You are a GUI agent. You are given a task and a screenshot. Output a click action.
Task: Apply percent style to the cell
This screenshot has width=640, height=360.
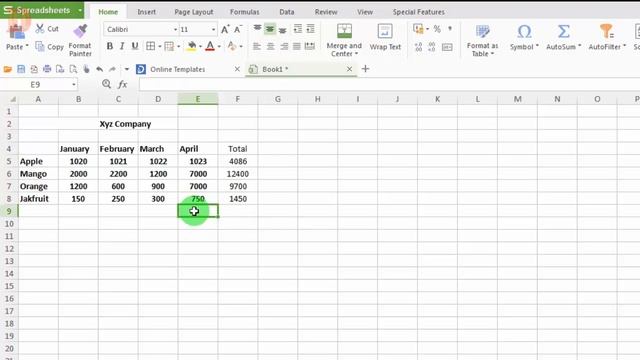pyautogui.click(x=437, y=29)
